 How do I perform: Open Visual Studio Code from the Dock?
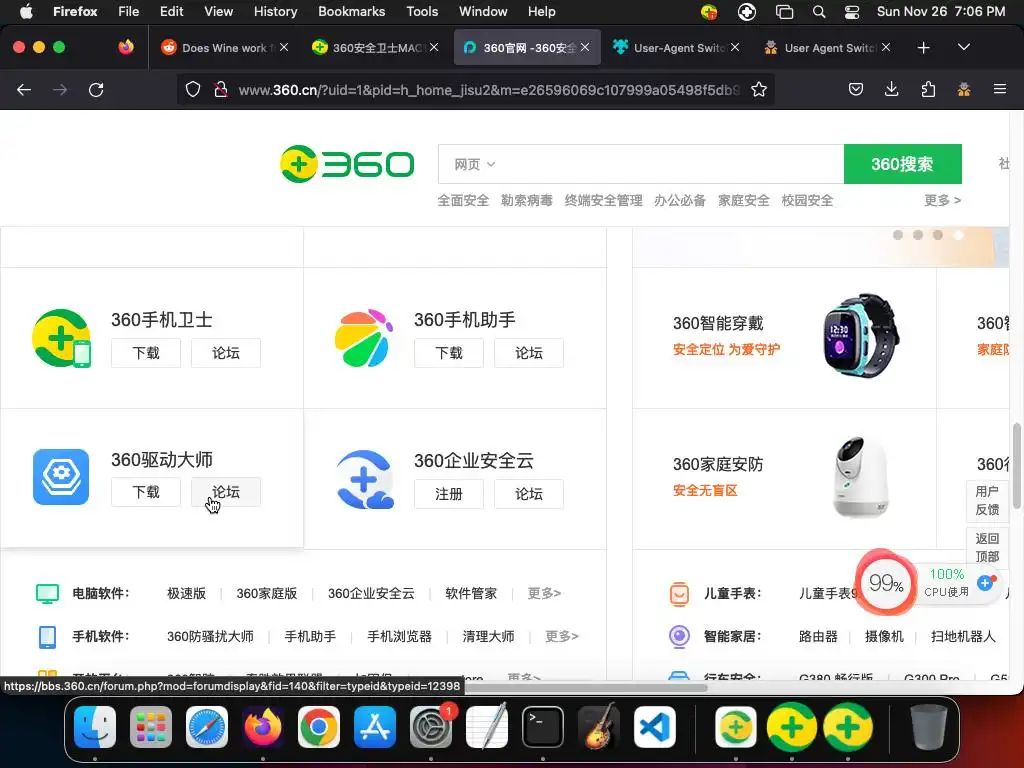pyautogui.click(x=654, y=726)
